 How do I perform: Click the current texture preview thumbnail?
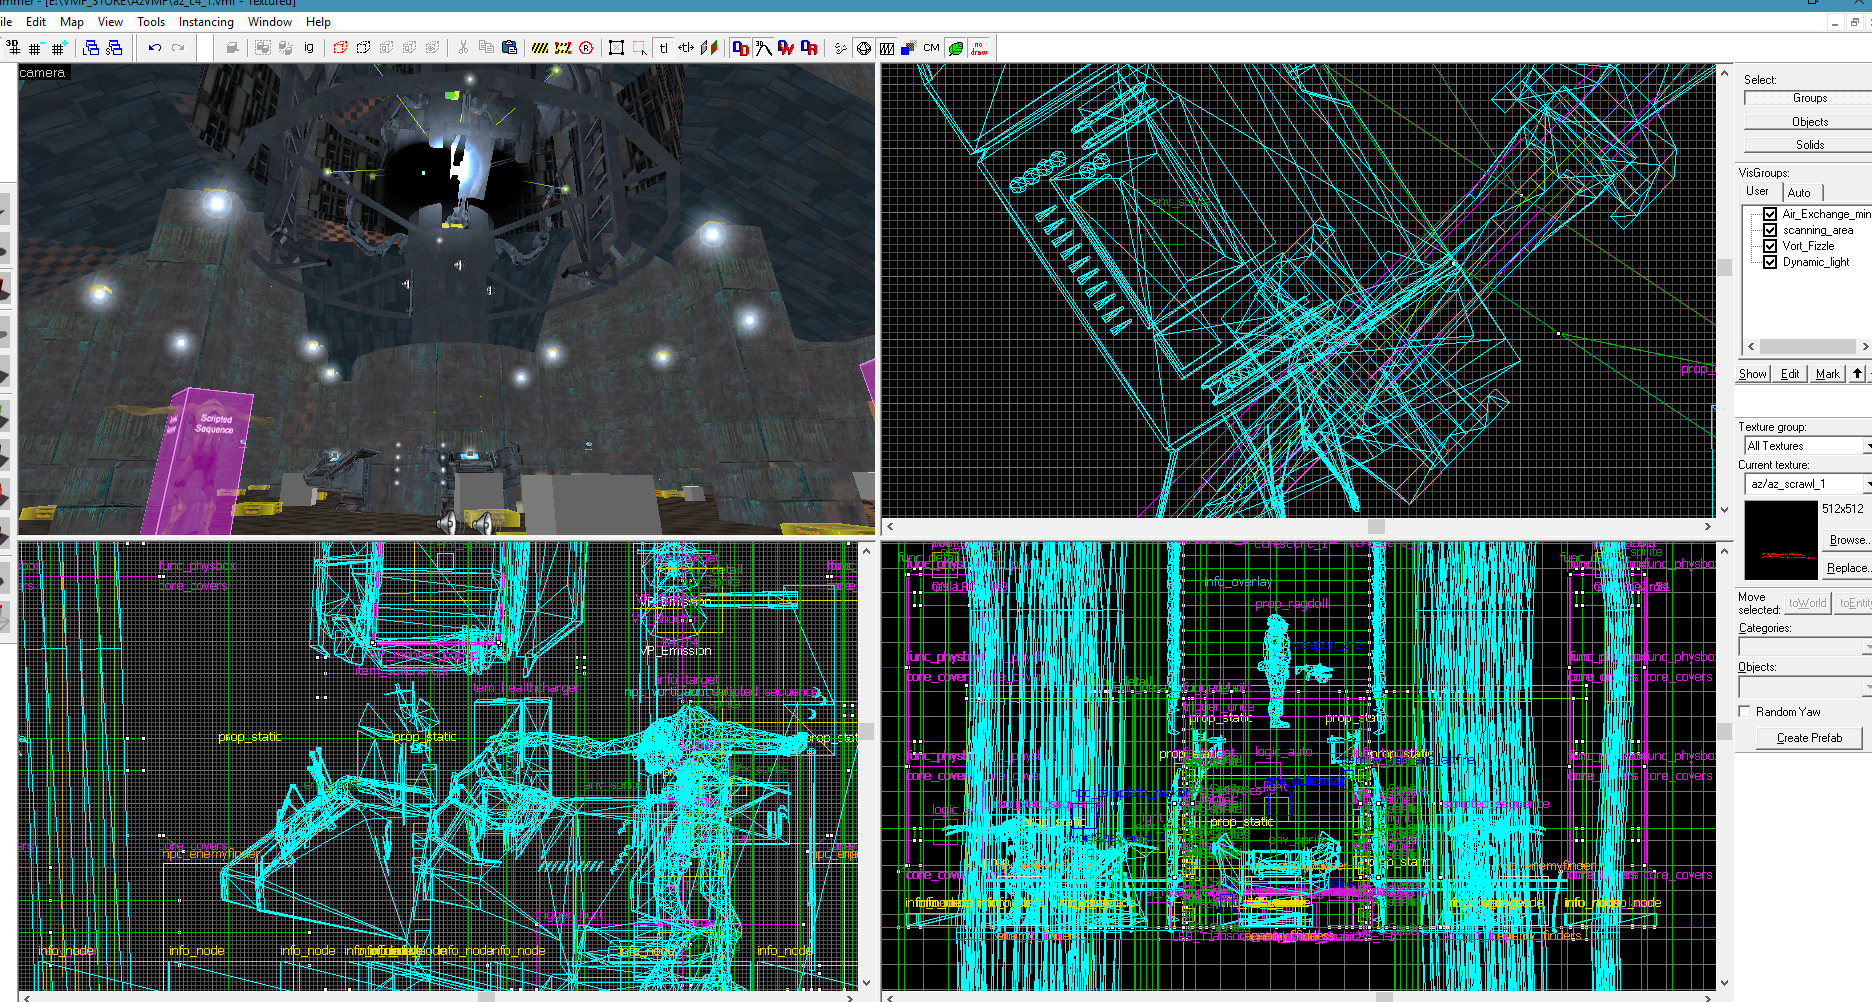1781,540
